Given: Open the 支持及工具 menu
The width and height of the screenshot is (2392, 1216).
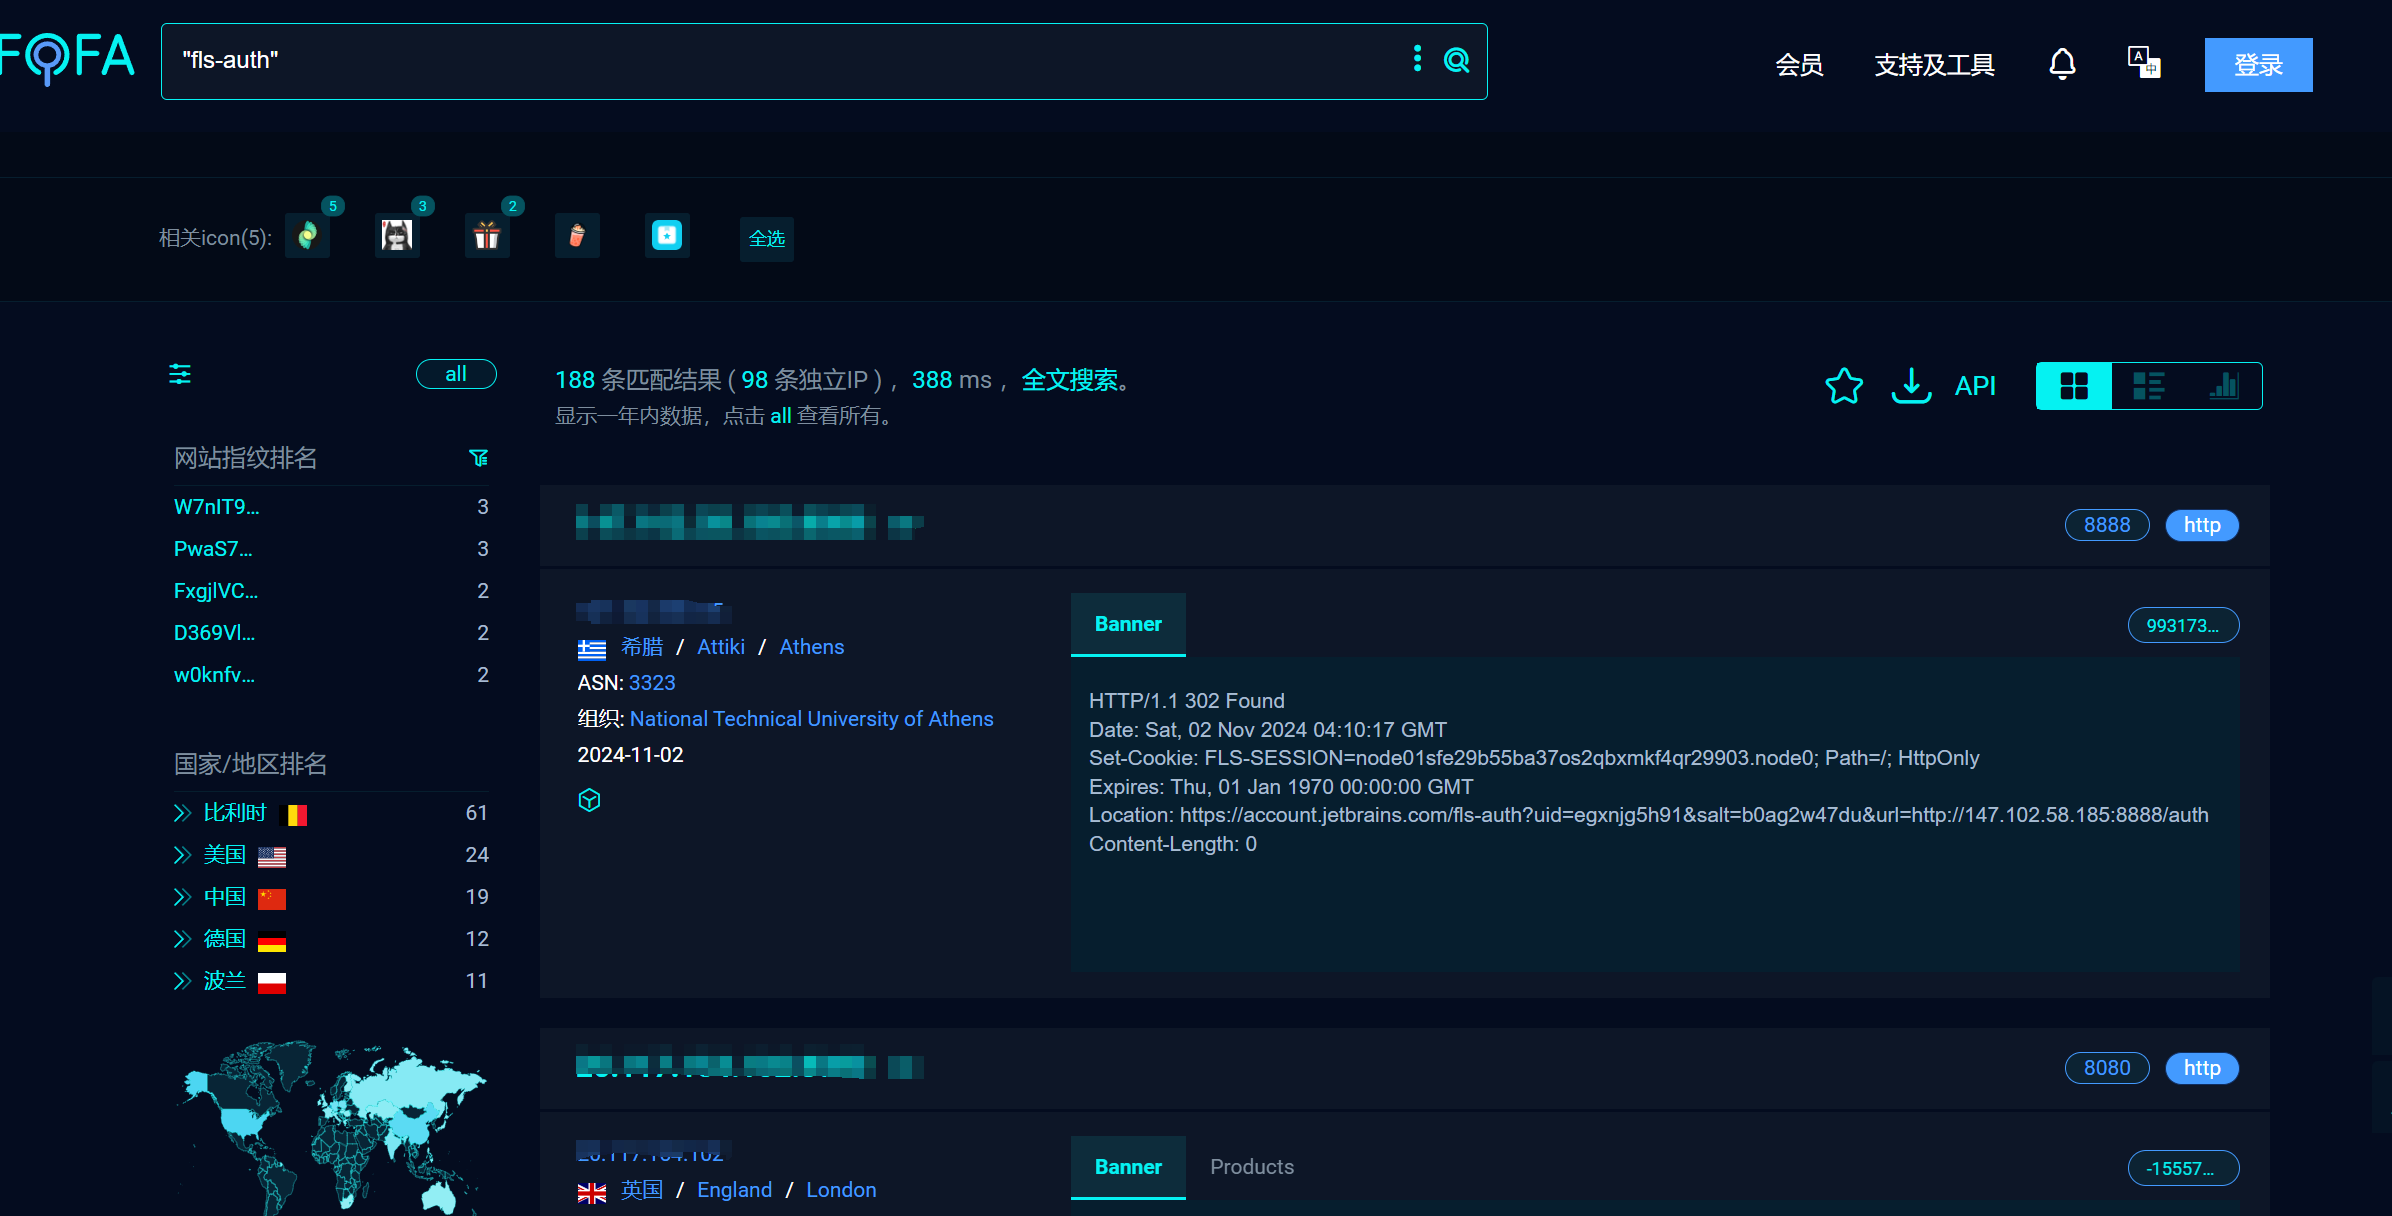Looking at the screenshot, I should [x=1934, y=65].
